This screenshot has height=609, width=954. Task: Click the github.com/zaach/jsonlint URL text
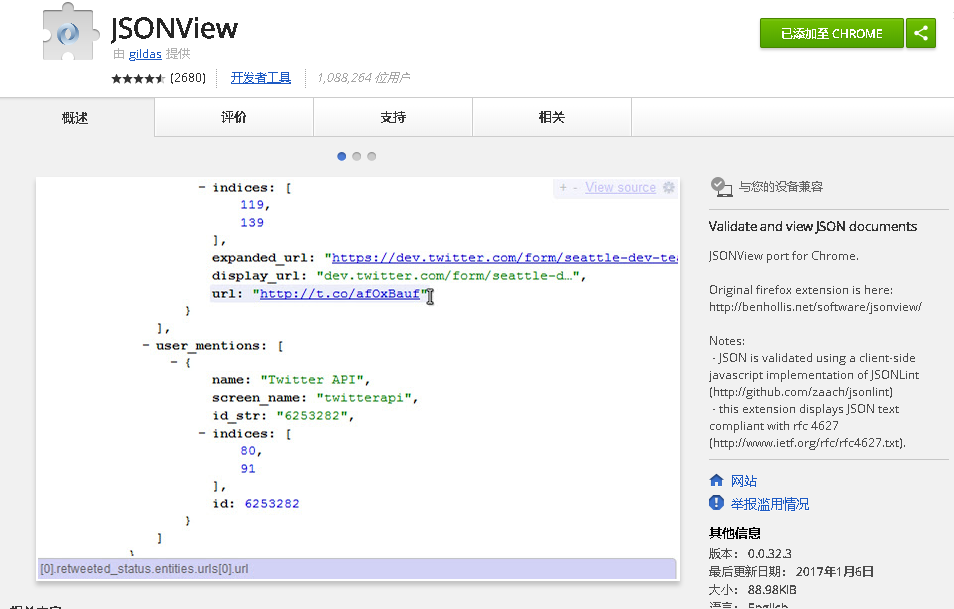click(x=801, y=392)
